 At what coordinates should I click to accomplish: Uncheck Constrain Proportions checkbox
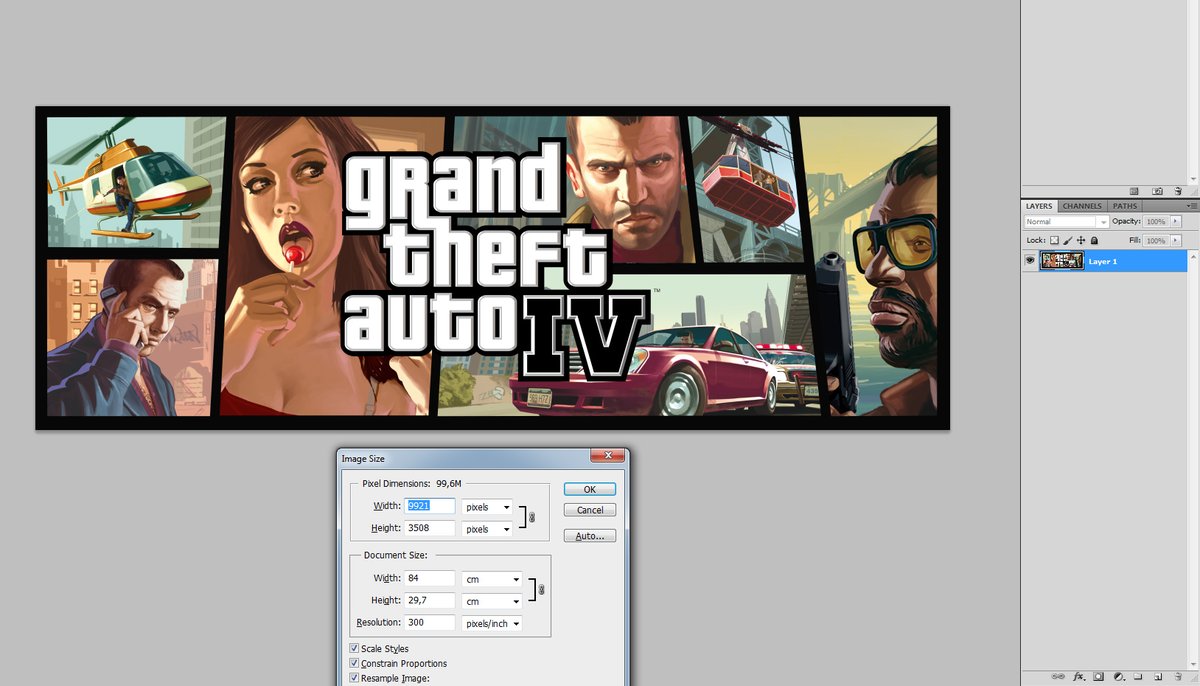[x=354, y=664]
